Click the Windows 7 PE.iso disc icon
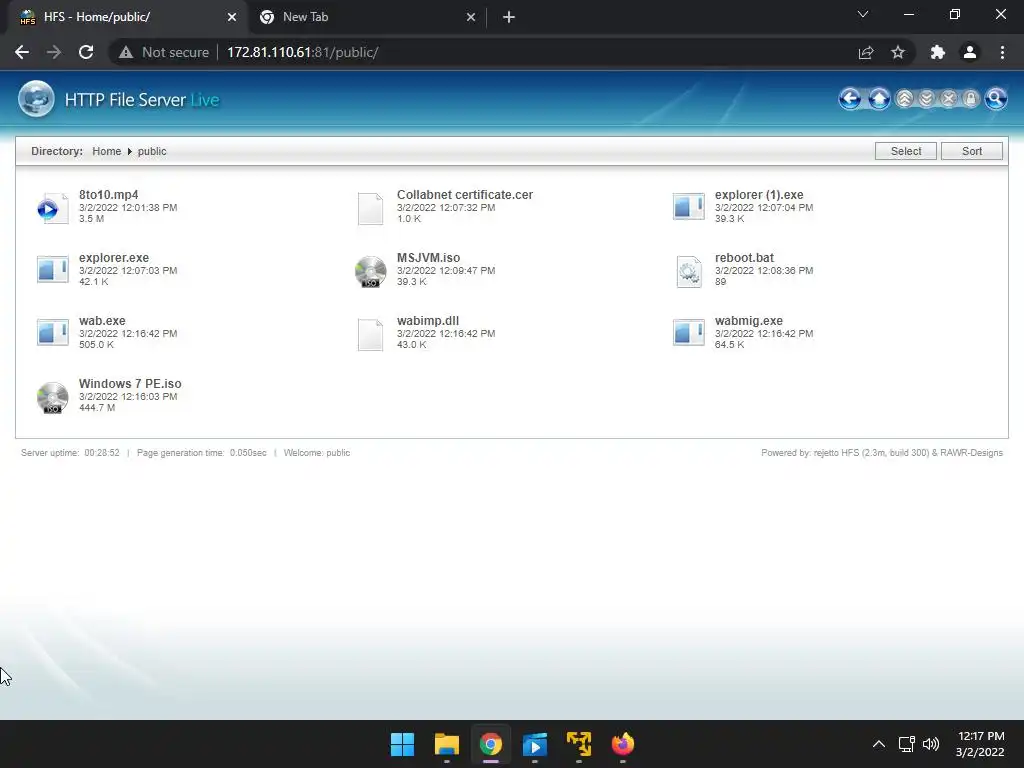 (52, 398)
